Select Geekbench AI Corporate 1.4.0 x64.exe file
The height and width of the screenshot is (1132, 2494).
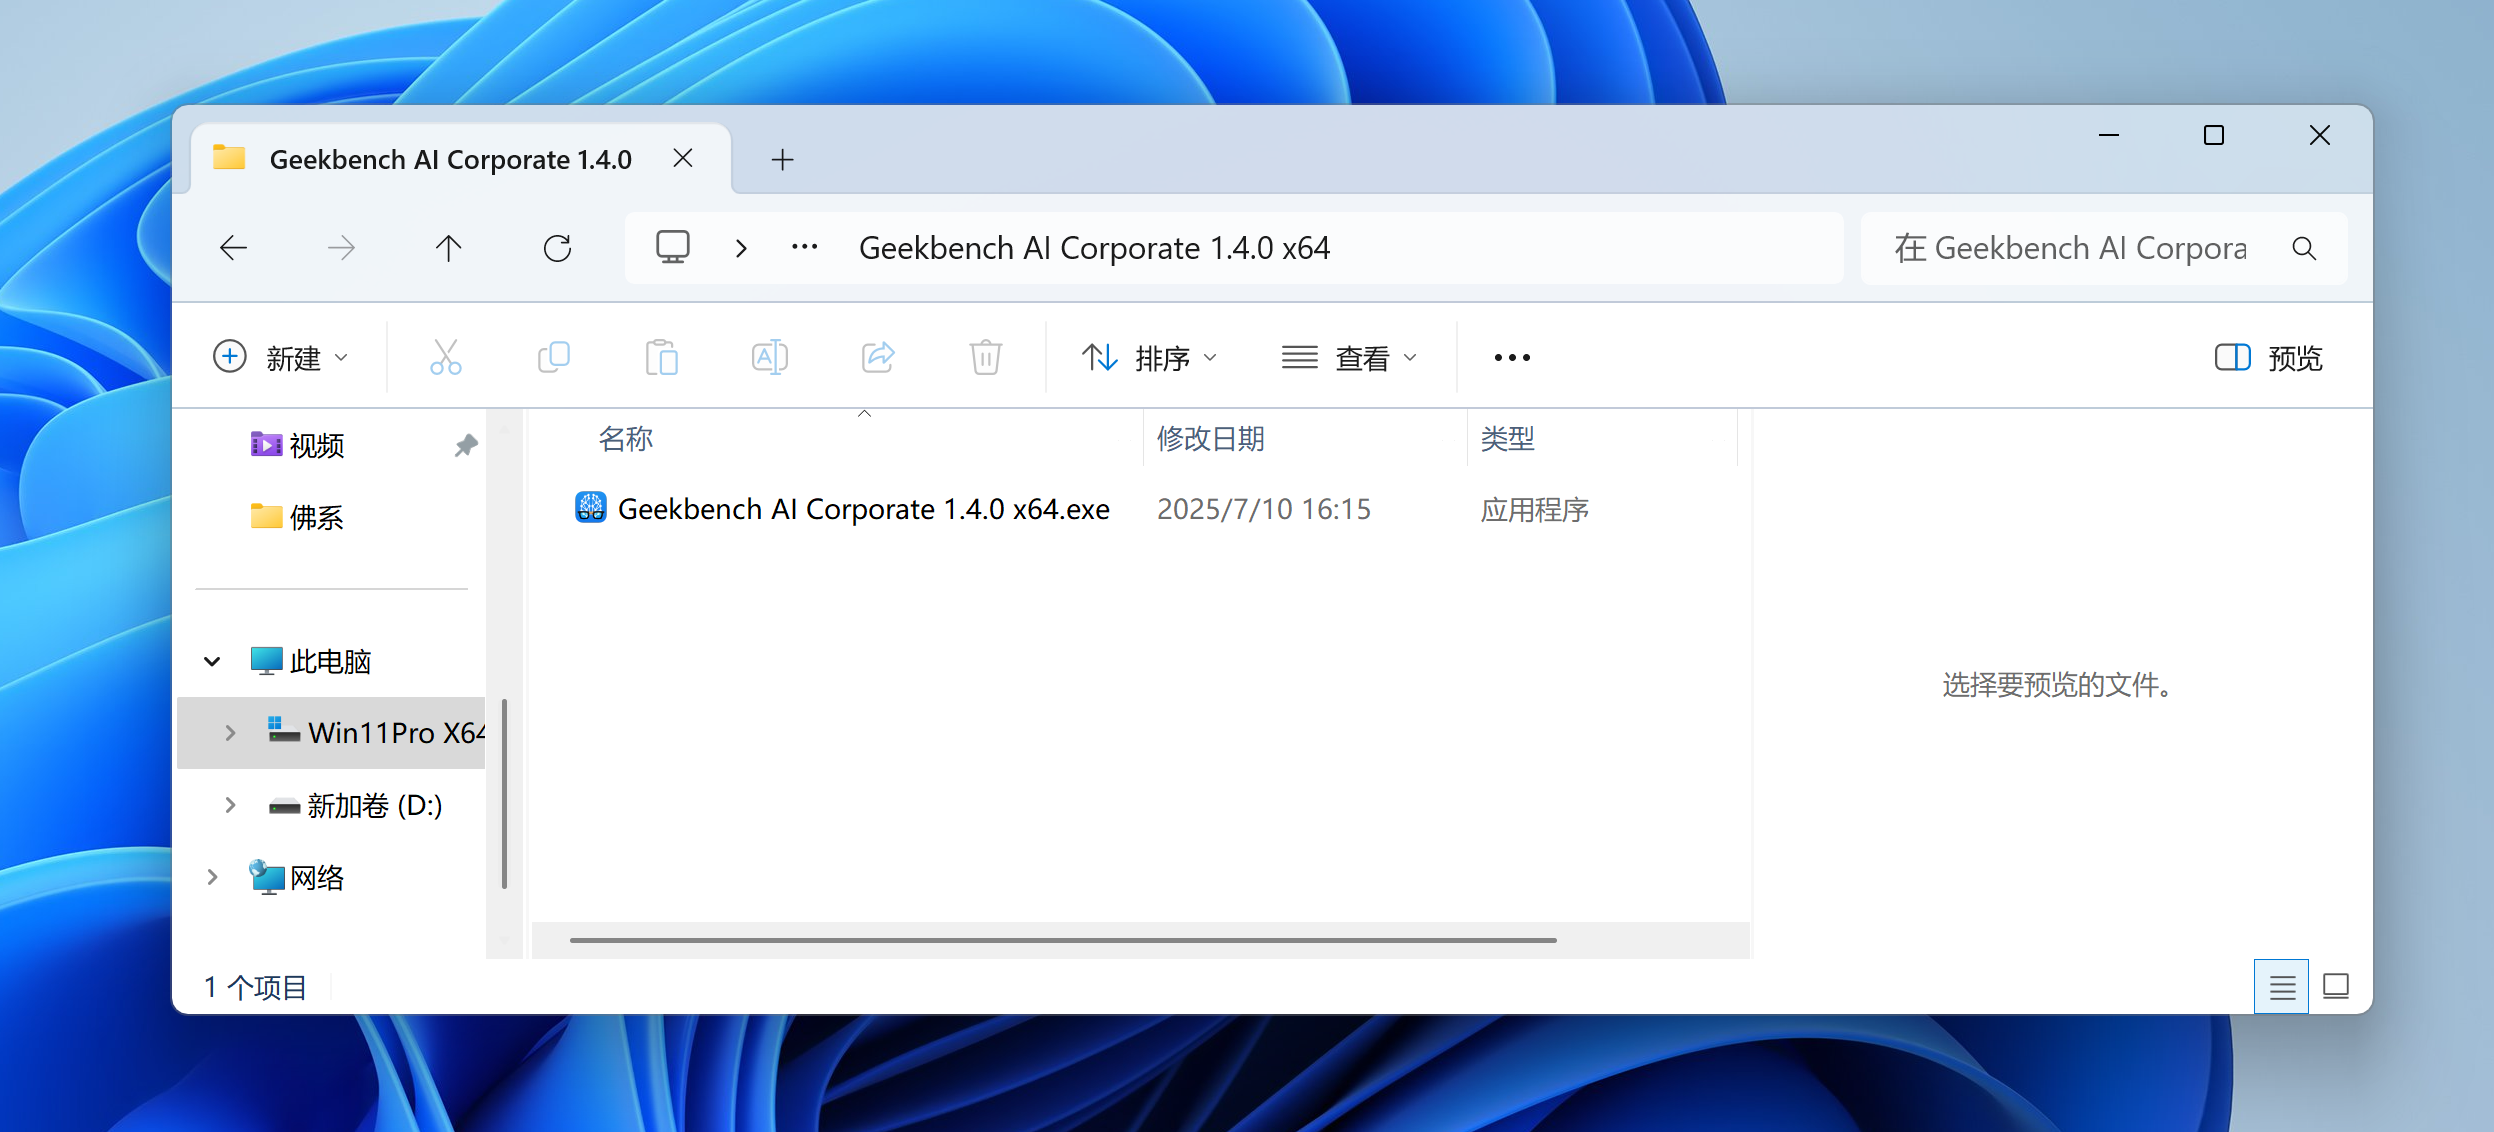pyautogui.click(x=863, y=509)
